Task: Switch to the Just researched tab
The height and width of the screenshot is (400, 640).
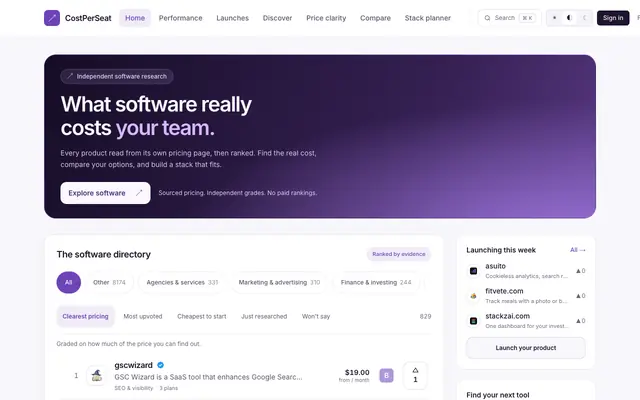Action: pyautogui.click(x=264, y=316)
